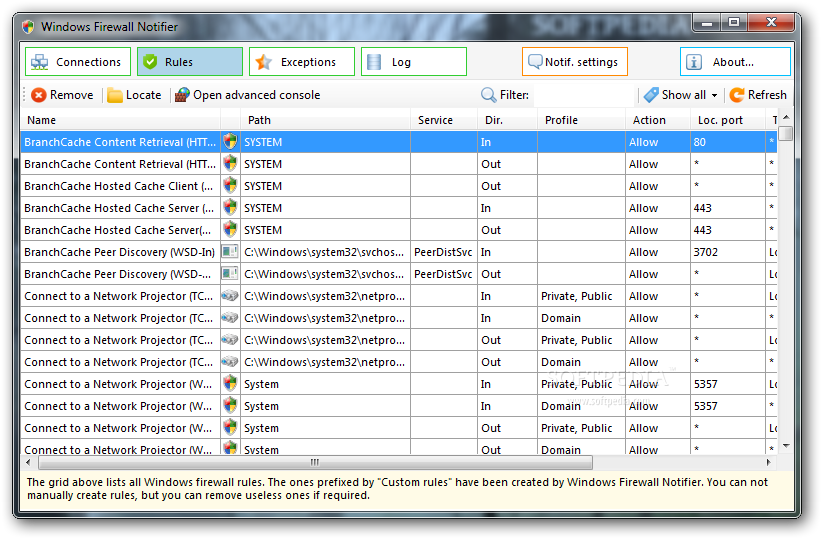Sort rules by the Action column
Image resolution: width=822 pixels, height=539 pixels.
[658, 120]
